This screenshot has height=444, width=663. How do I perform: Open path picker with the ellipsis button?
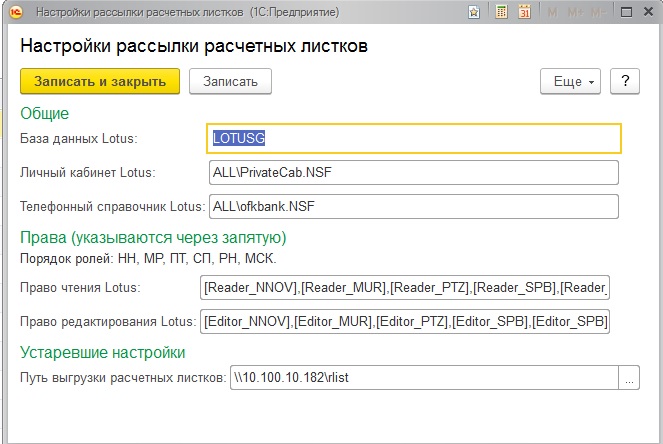[629, 379]
